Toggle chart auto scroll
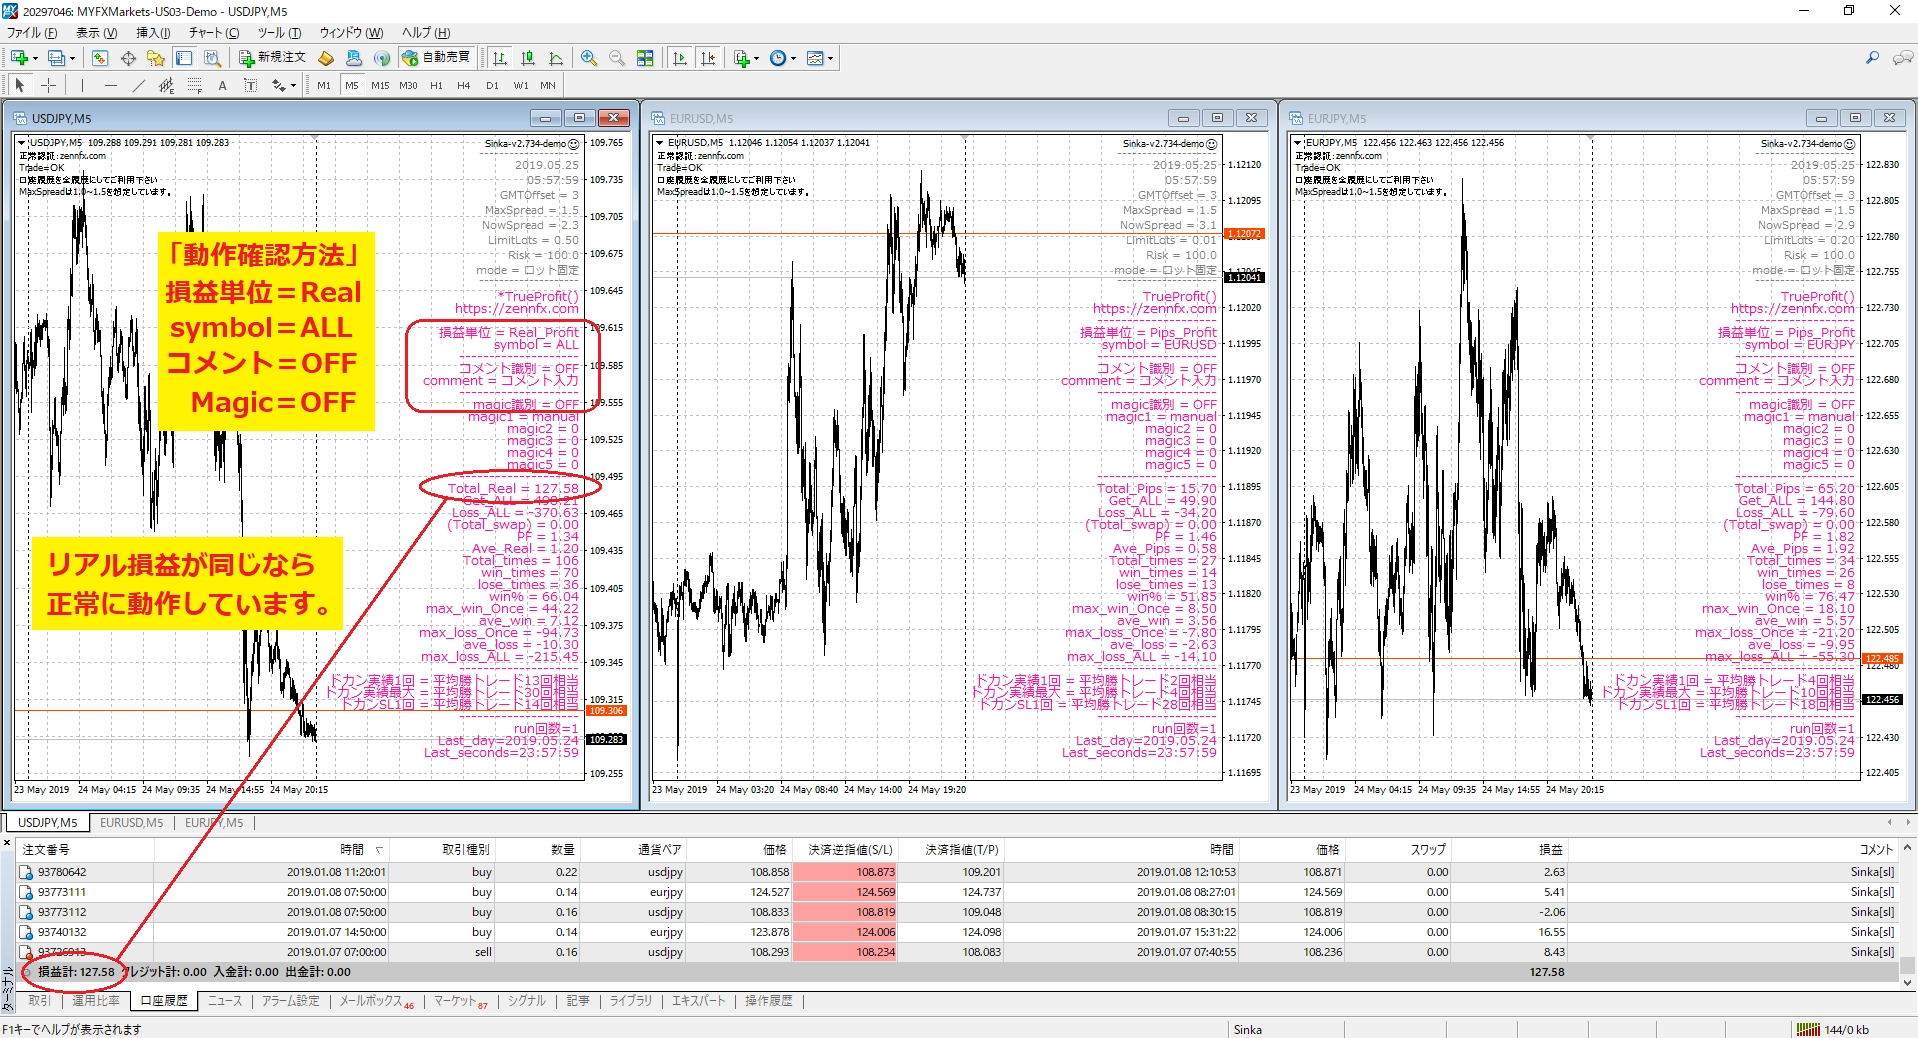The height and width of the screenshot is (1038, 1918). tap(680, 58)
